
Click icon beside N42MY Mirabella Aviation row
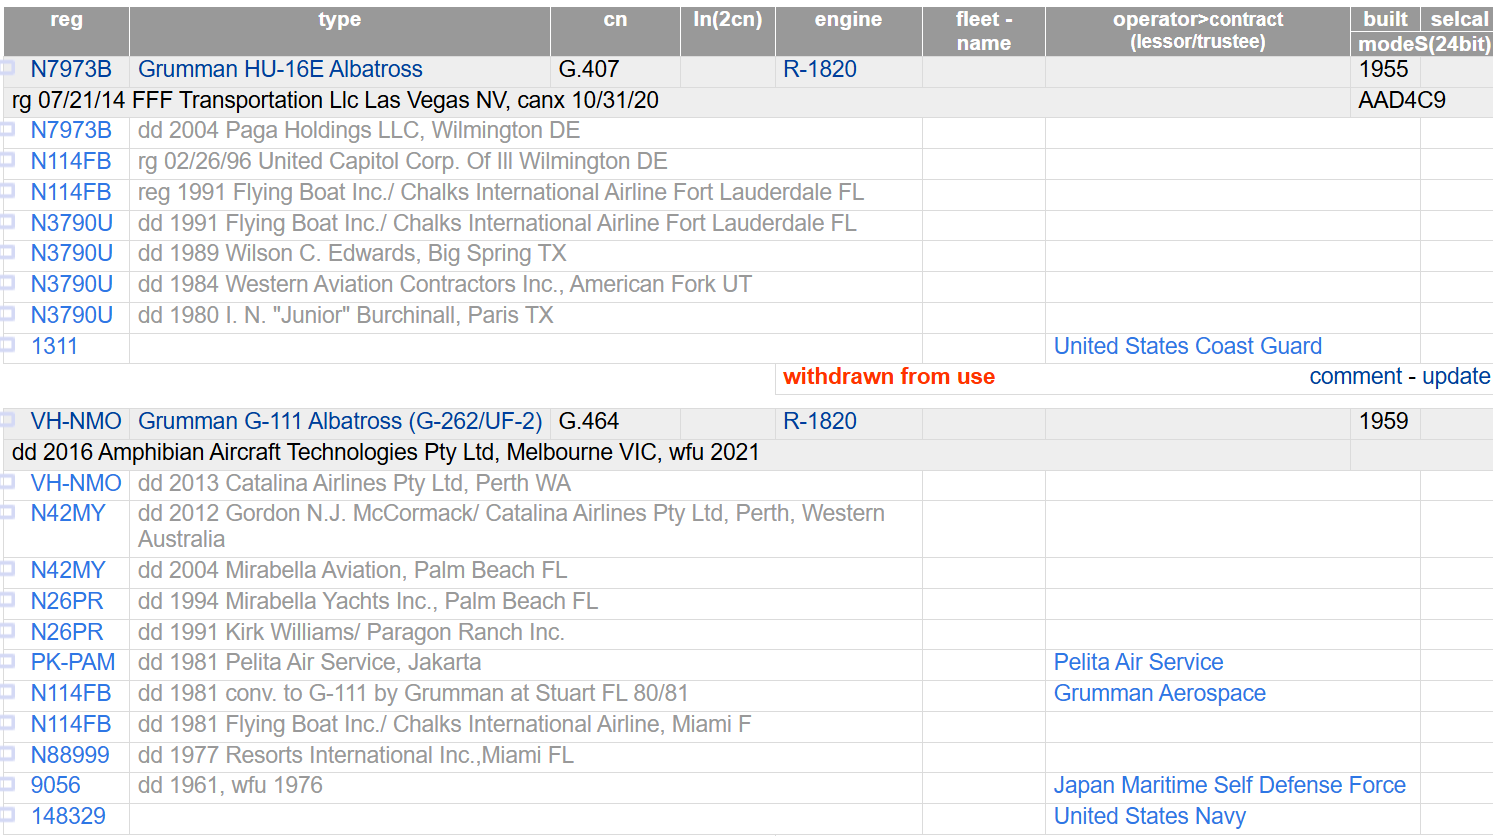7,569
